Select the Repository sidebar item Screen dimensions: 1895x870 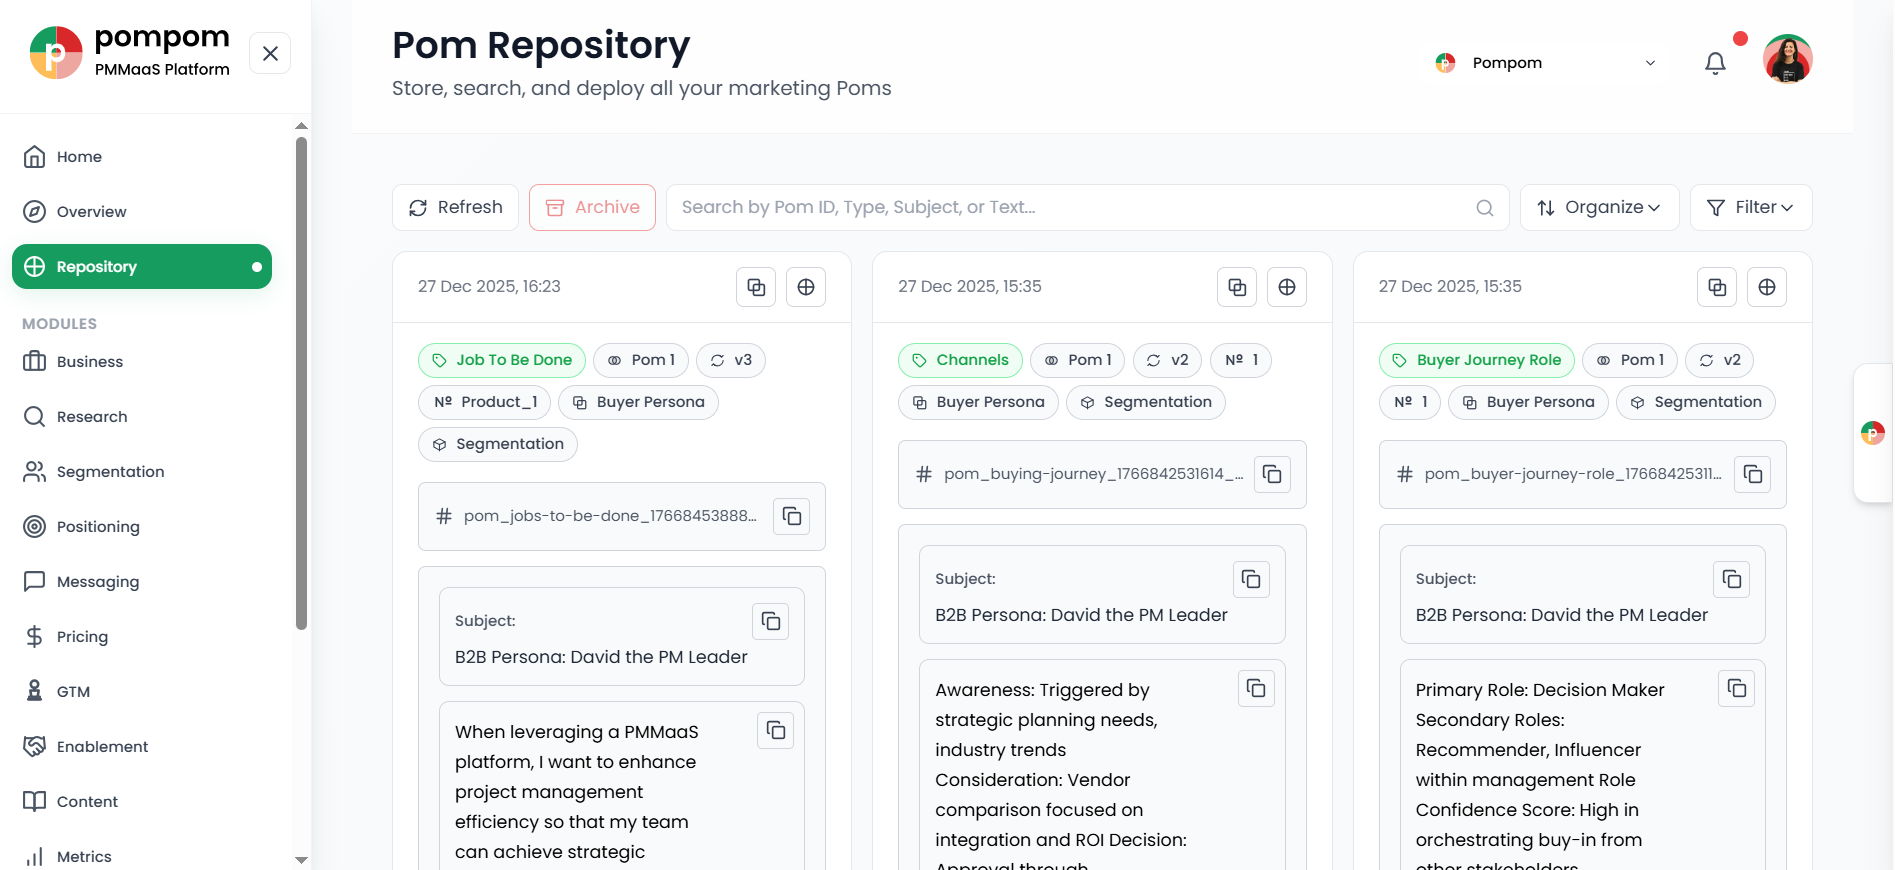(x=142, y=267)
